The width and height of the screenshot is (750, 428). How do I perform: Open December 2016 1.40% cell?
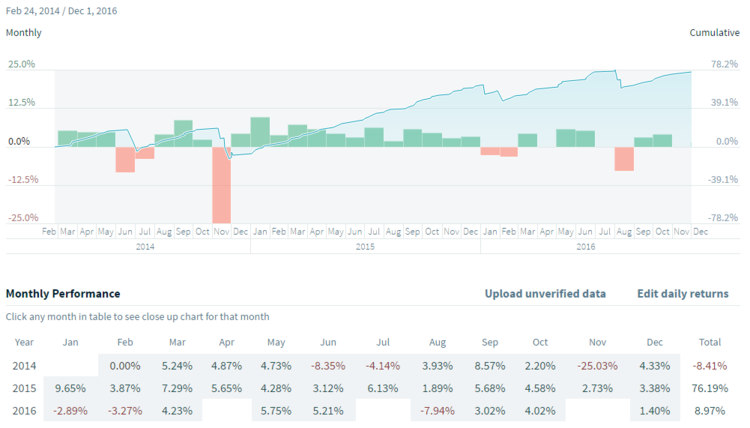pyautogui.click(x=655, y=410)
